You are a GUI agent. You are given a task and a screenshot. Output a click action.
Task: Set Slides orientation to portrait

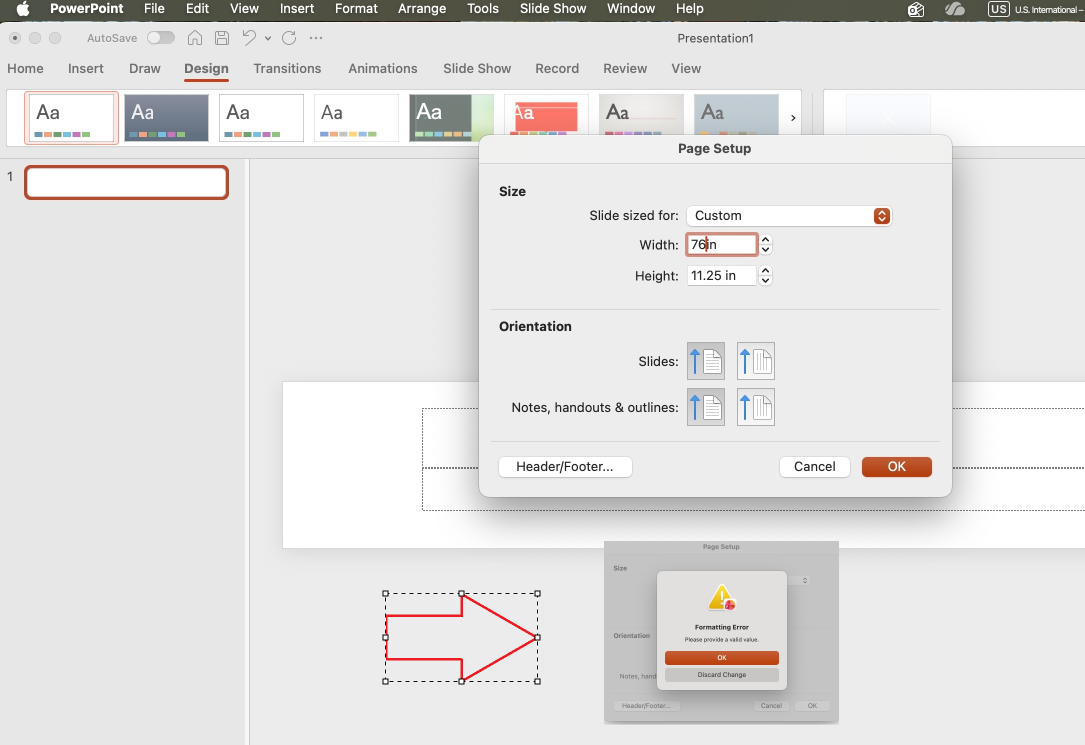coord(706,361)
